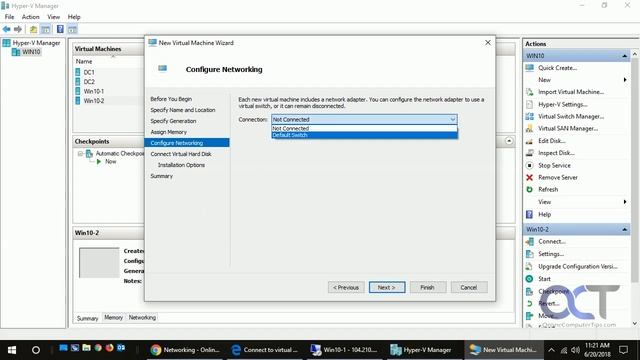This screenshot has height=360, width=640.
Task: Go to Assign Memory step
Action: coord(168,132)
